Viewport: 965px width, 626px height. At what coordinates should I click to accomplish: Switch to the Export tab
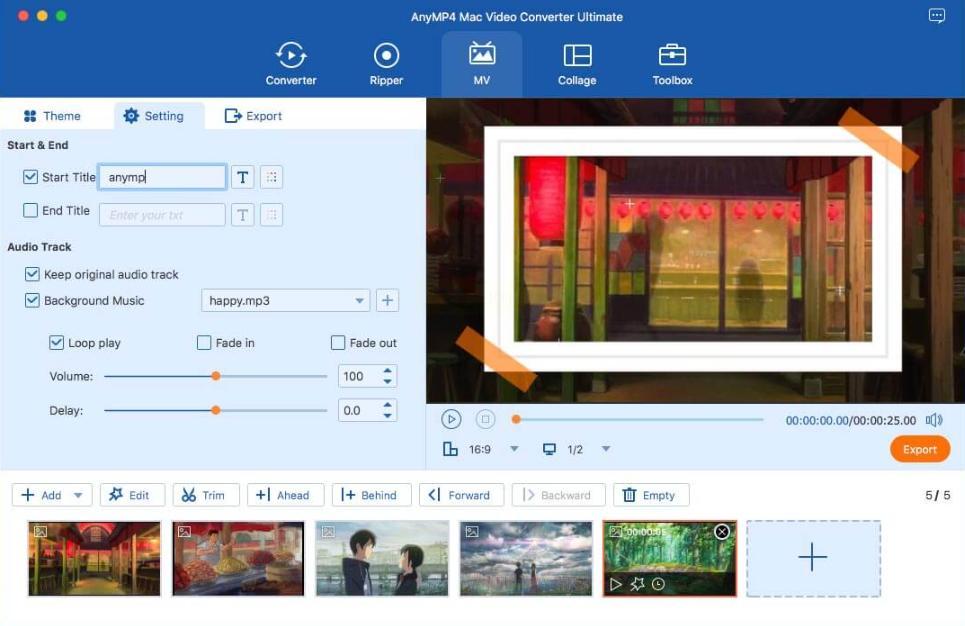tap(253, 116)
